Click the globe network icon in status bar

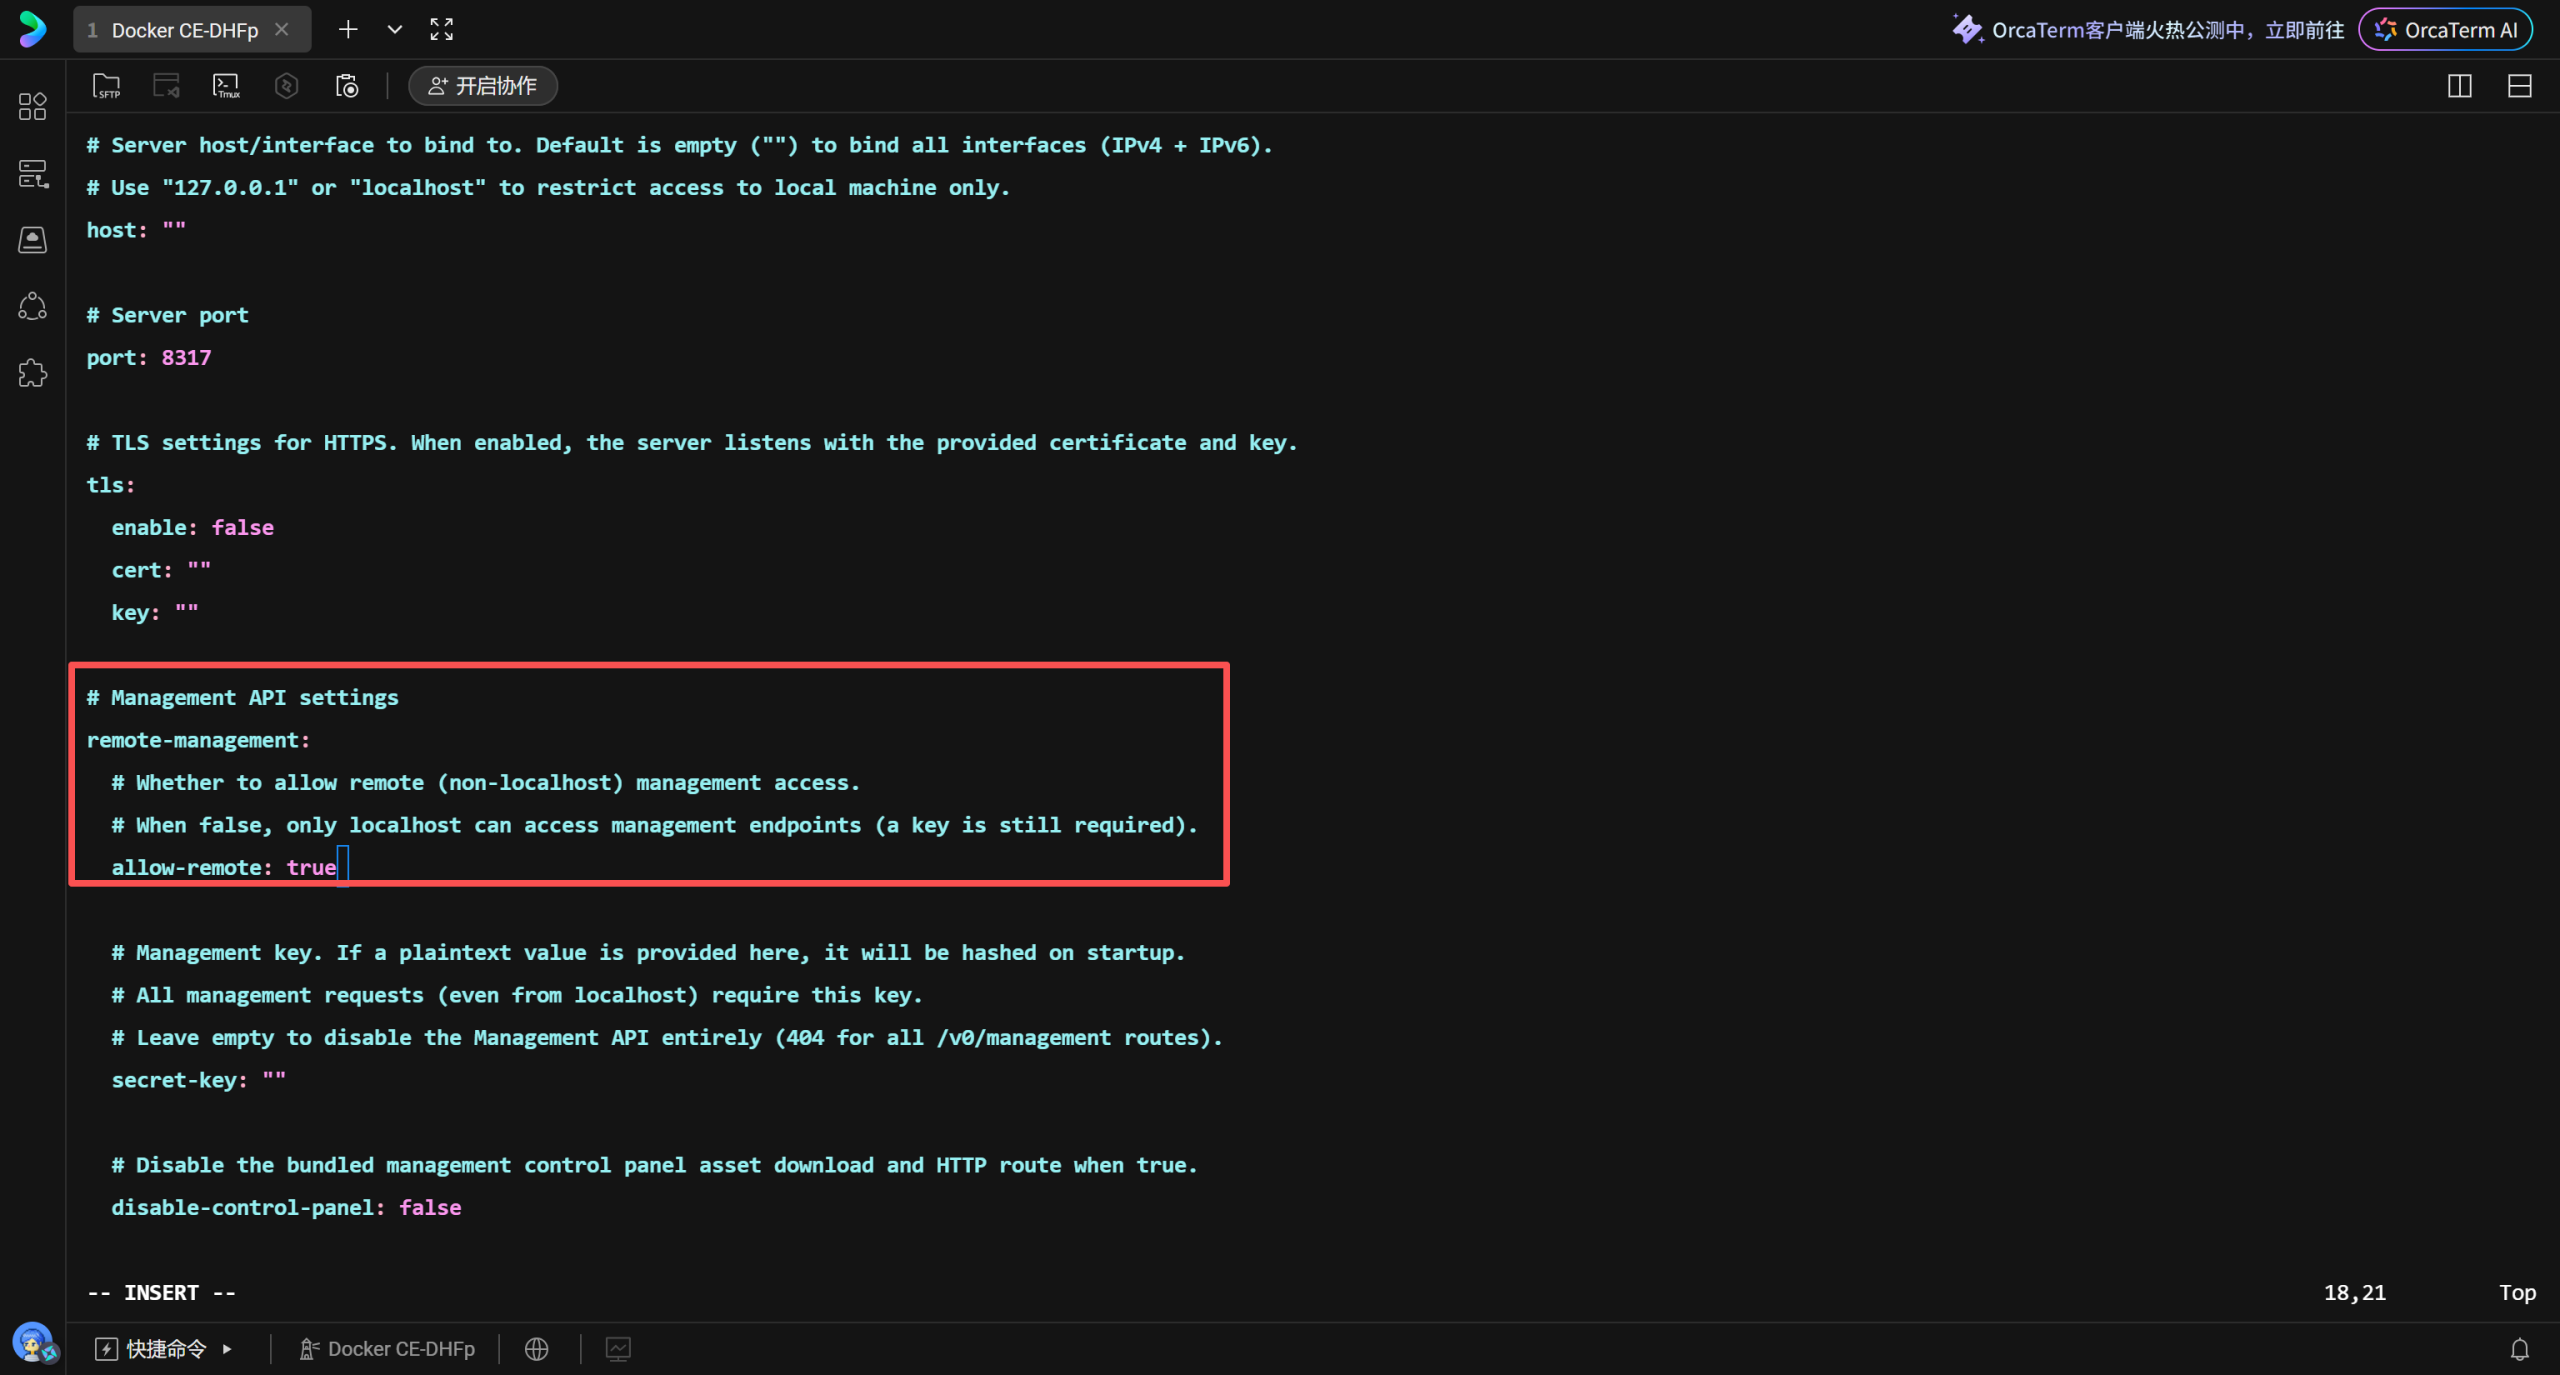coord(537,1349)
